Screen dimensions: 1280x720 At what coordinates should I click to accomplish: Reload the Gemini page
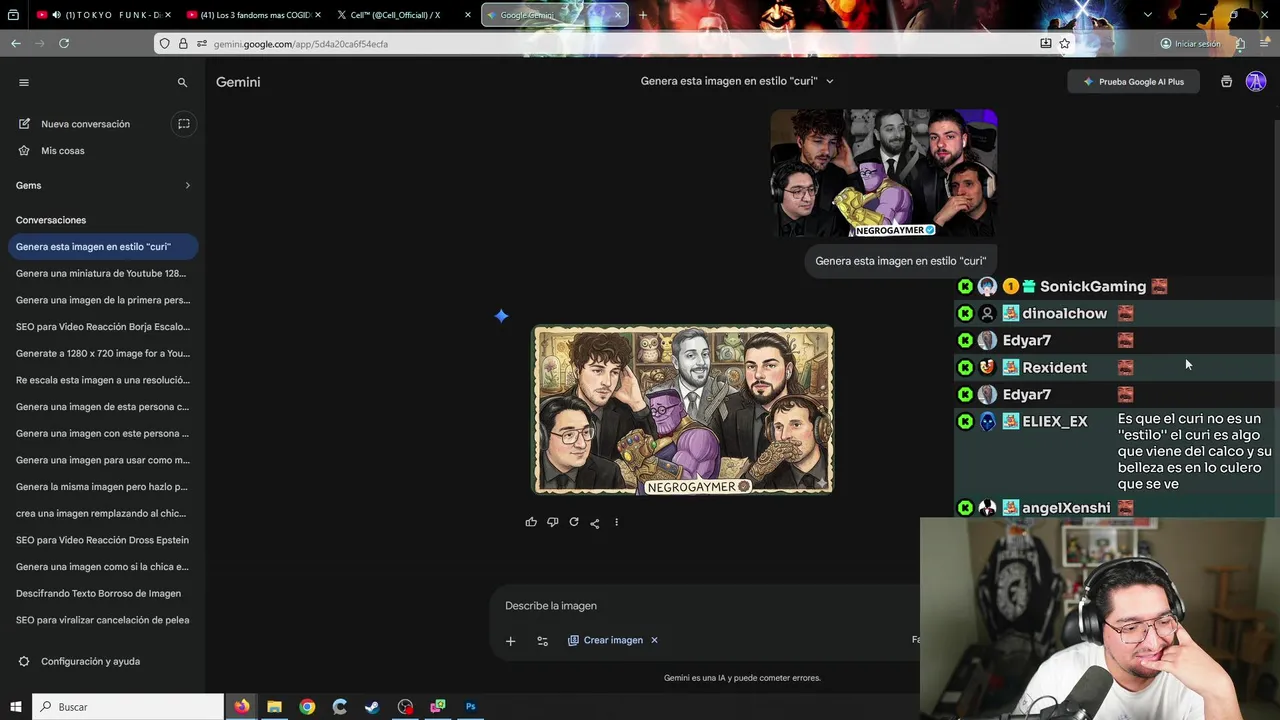(64, 43)
